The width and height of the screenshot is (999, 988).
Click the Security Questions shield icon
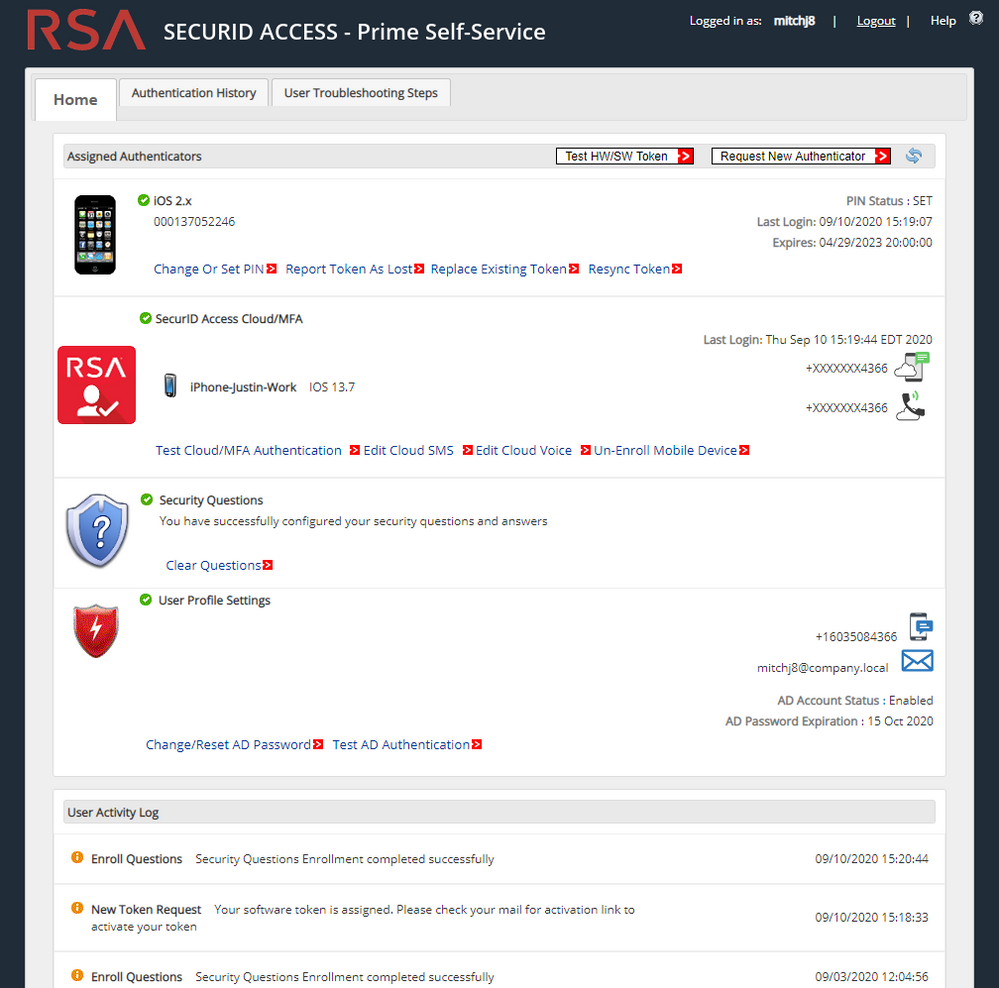(x=96, y=530)
